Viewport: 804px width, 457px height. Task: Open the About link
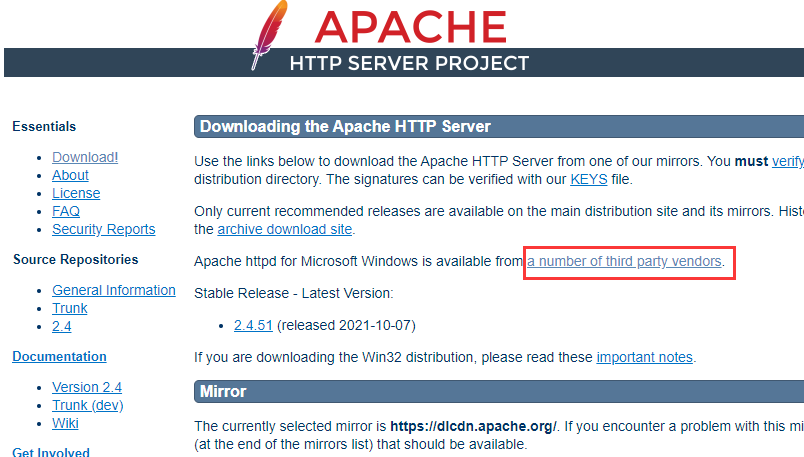[70, 175]
